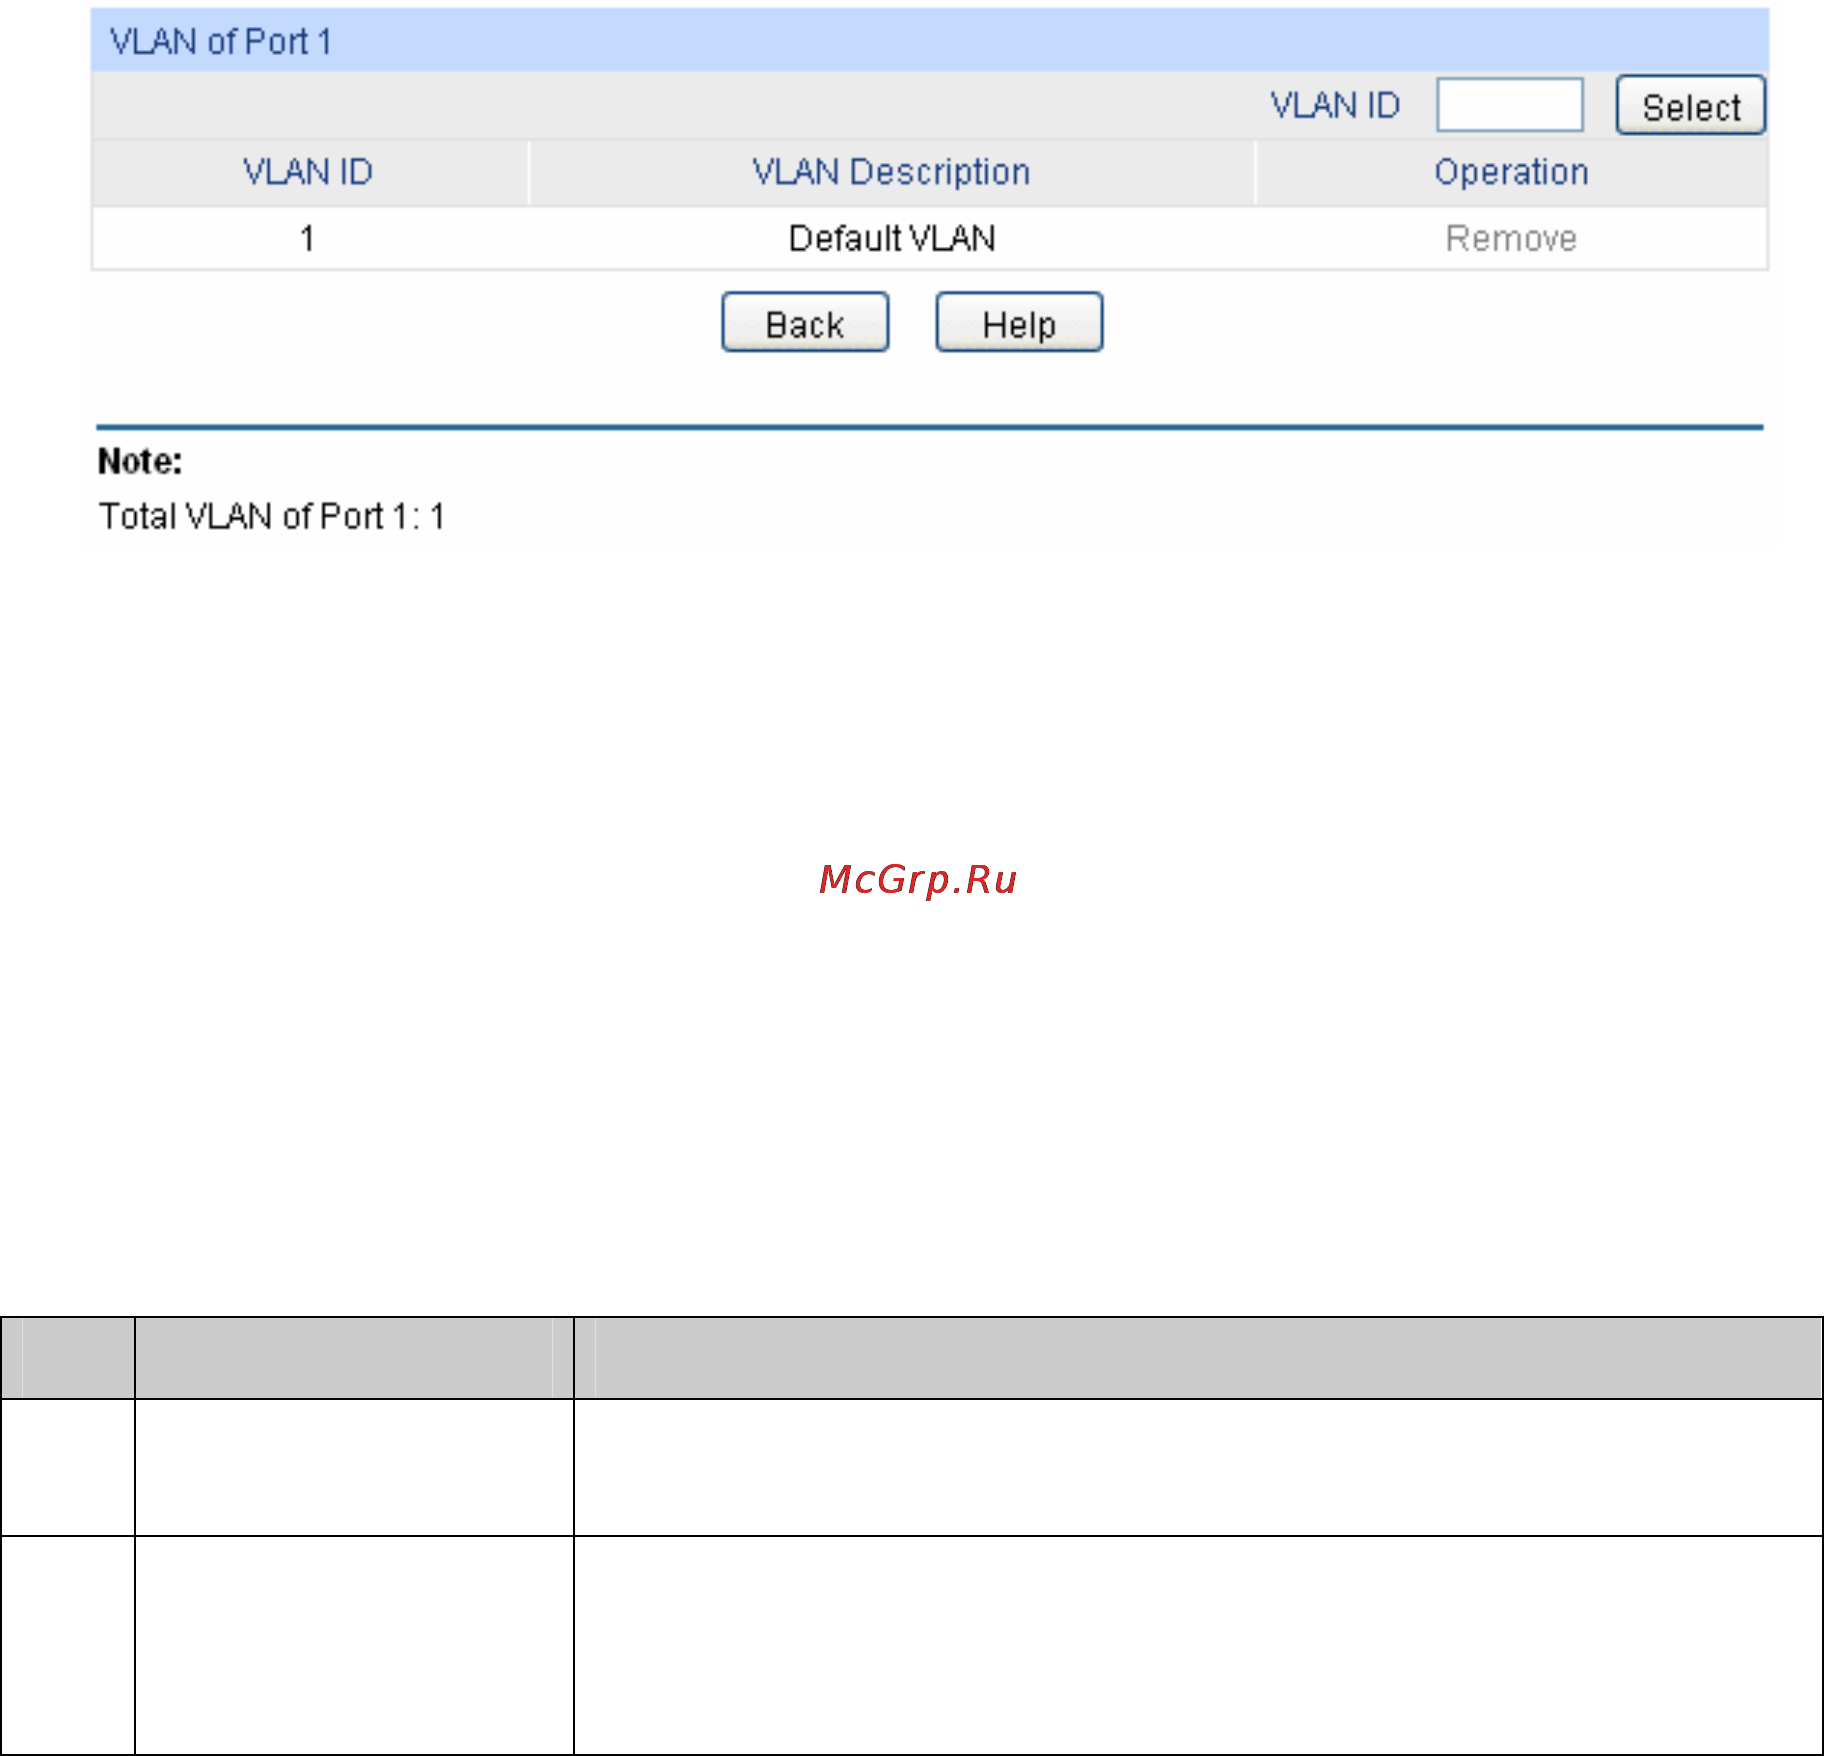The height and width of the screenshot is (1756, 1824).
Task: Click the VLAN ID column header
Action: coord(308,172)
